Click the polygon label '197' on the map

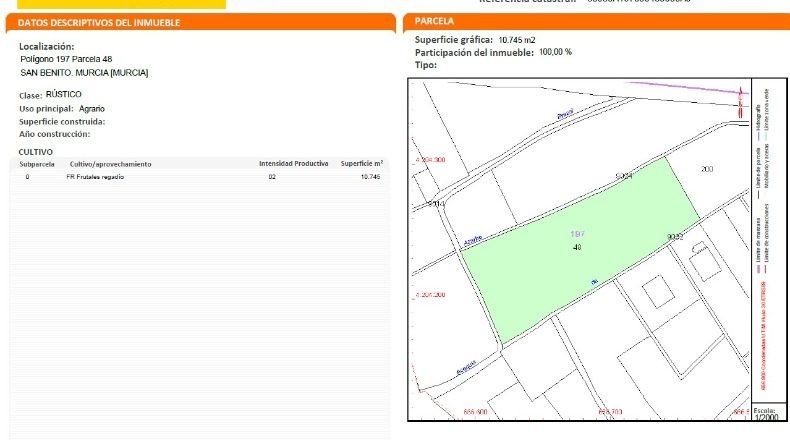click(577, 234)
